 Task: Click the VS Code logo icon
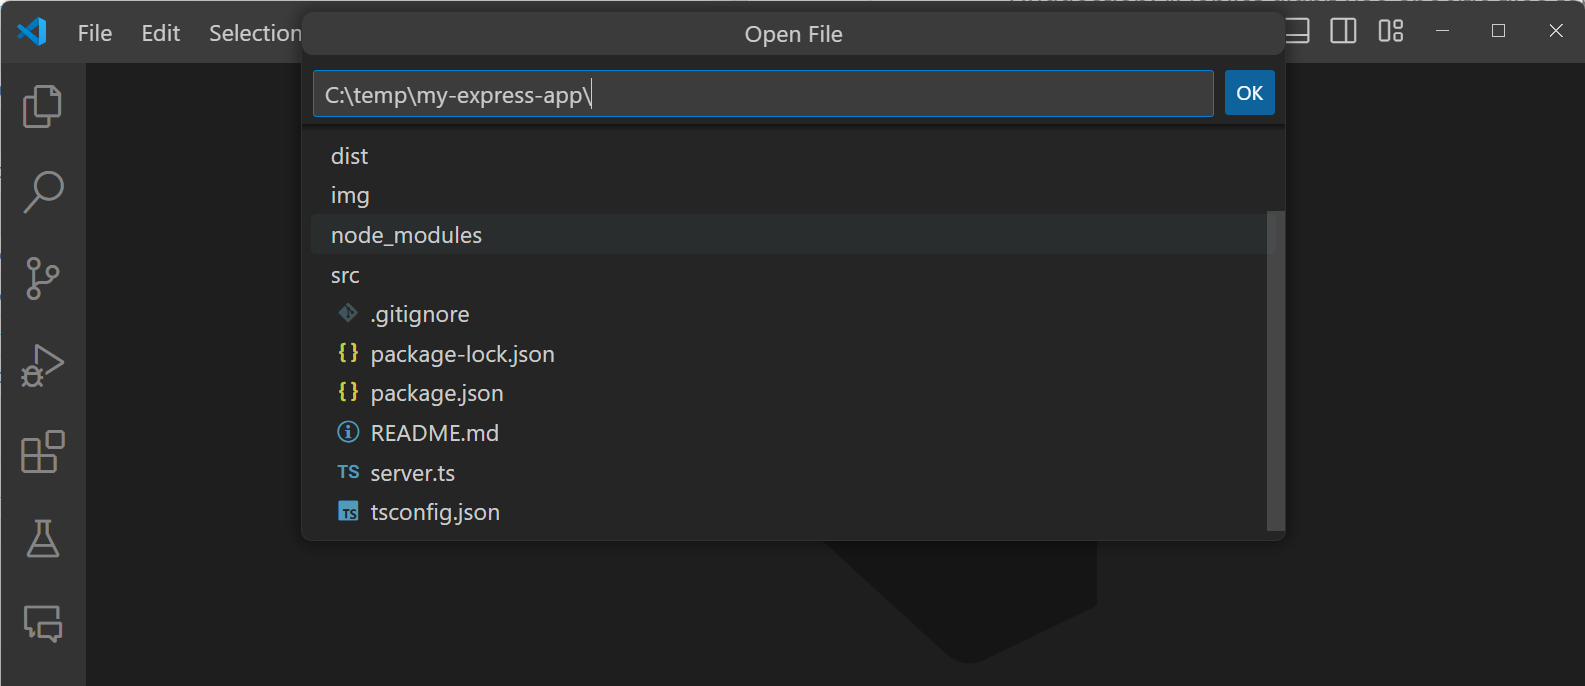click(x=32, y=32)
